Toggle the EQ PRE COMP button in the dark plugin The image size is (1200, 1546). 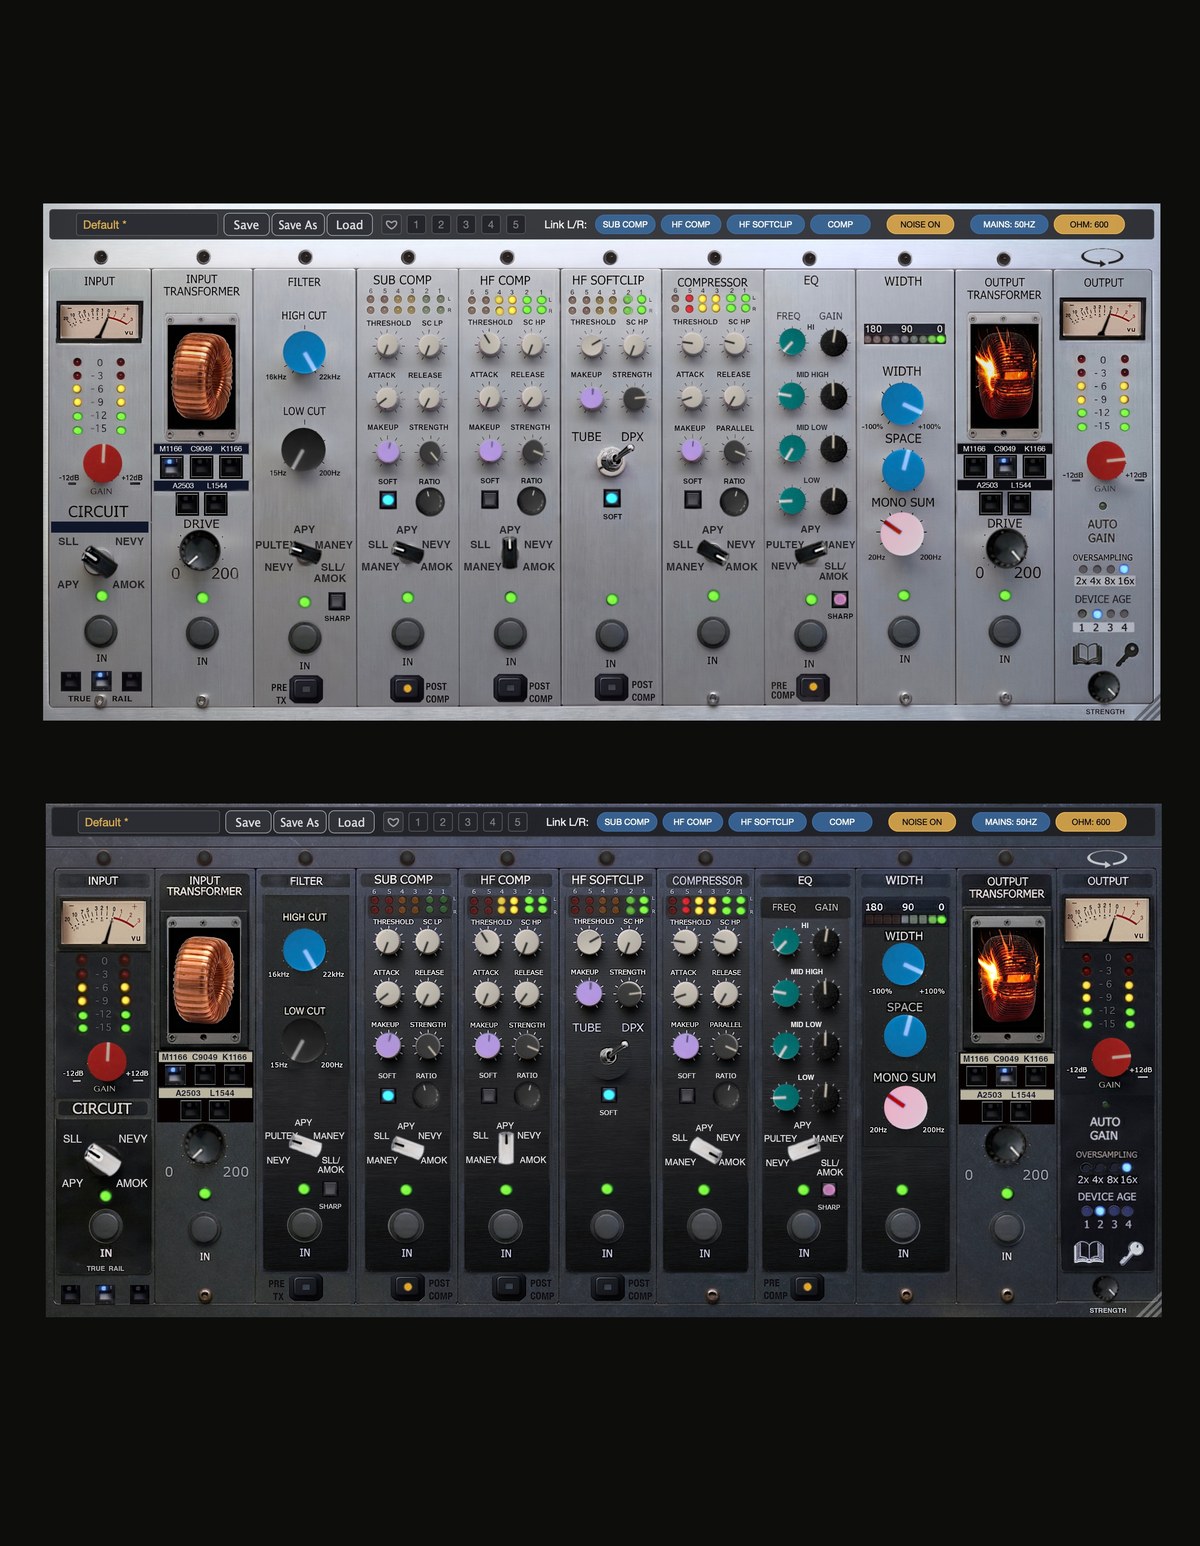807,1286
